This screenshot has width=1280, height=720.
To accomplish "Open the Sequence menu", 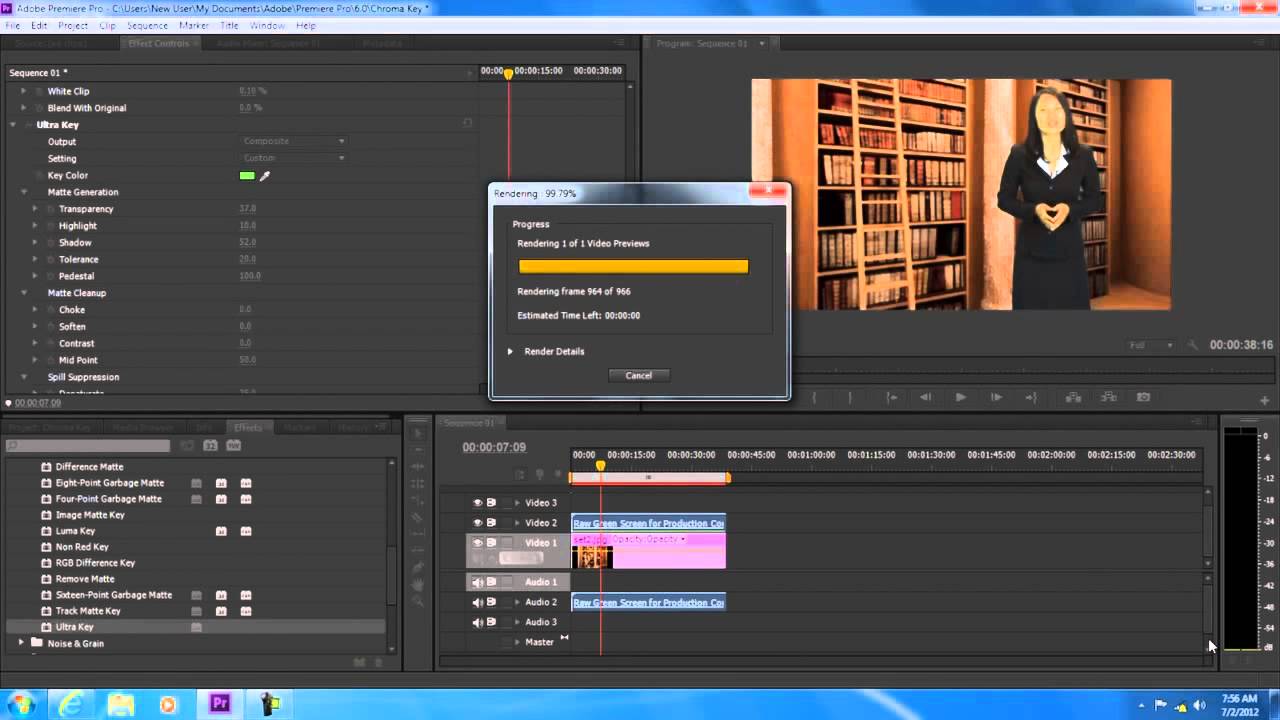I will (x=147, y=25).
